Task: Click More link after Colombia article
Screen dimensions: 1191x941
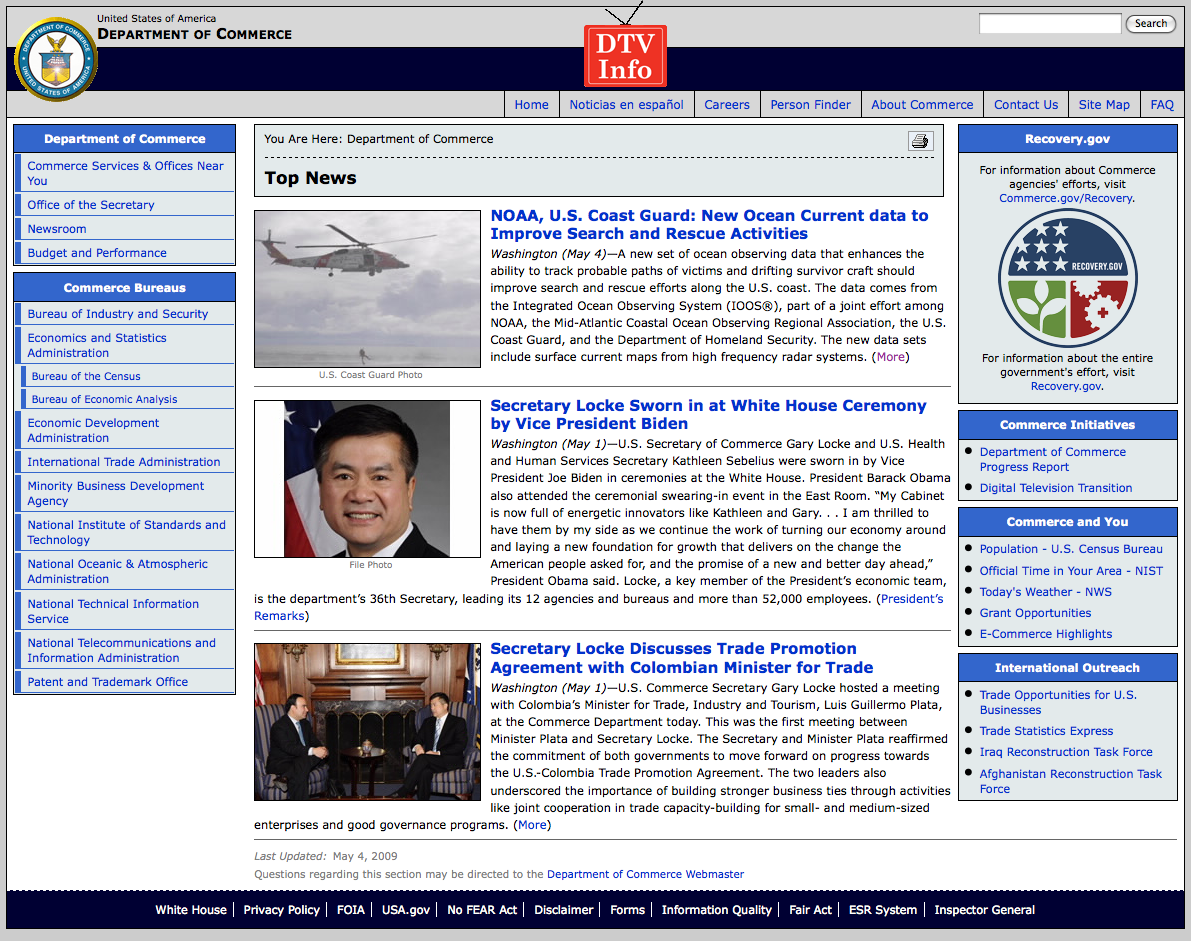Action: [x=532, y=825]
